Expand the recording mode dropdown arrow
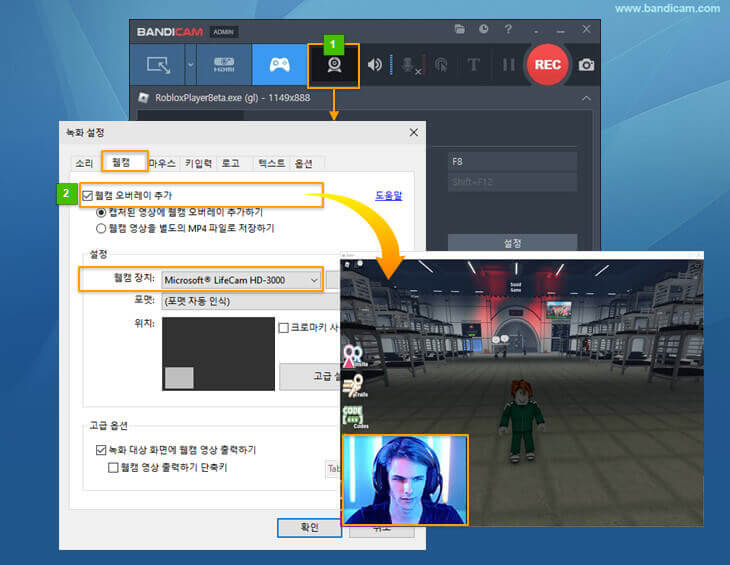 (191, 65)
